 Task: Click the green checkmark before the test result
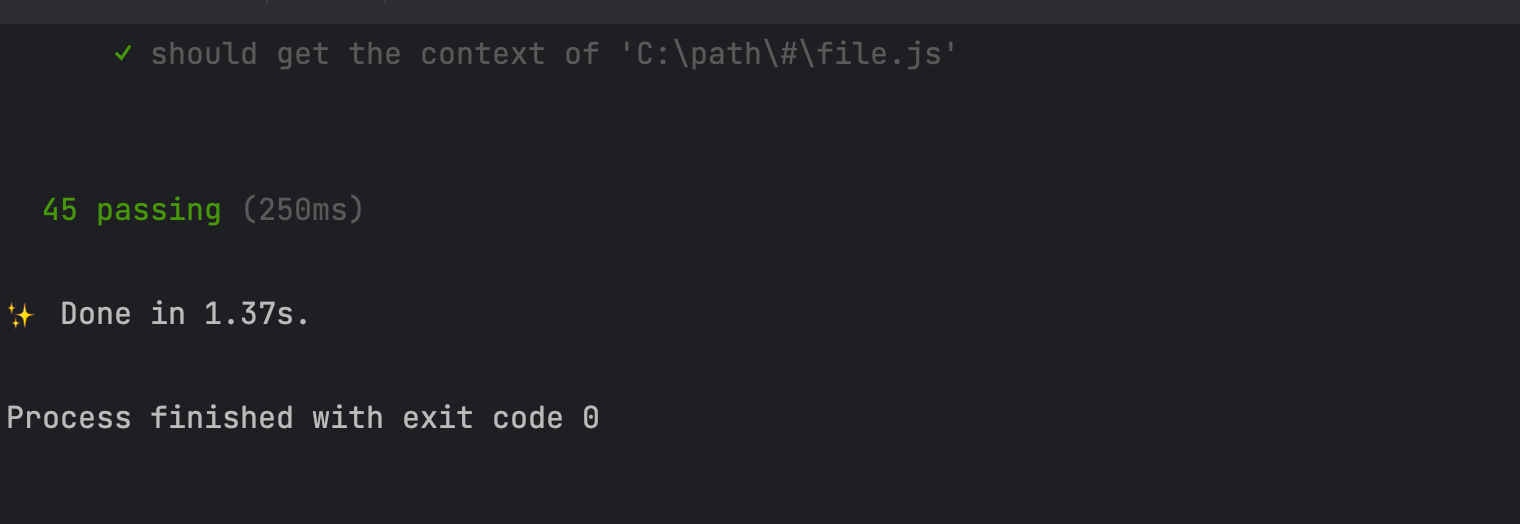123,53
